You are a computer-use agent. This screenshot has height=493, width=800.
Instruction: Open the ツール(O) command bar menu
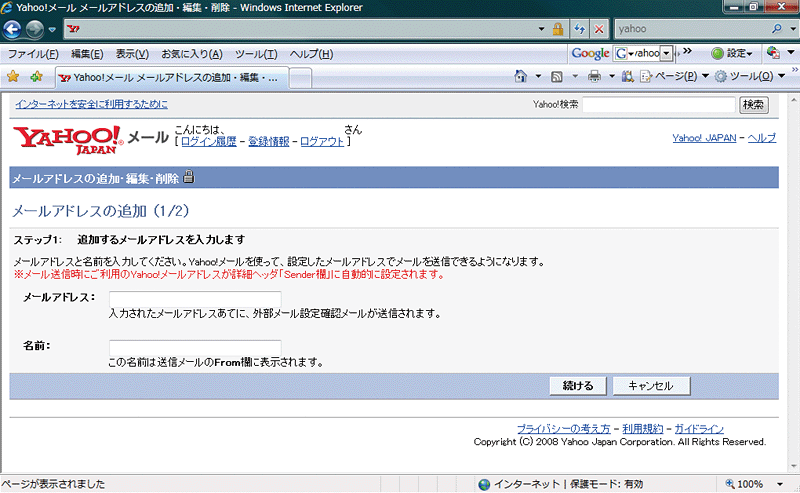[749, 77]
